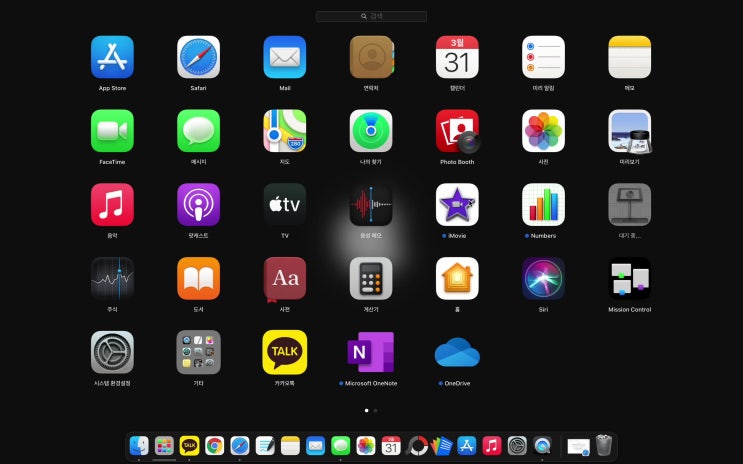
Task: Open QuickTime Player from the Dock
Action: click(542, 446)
